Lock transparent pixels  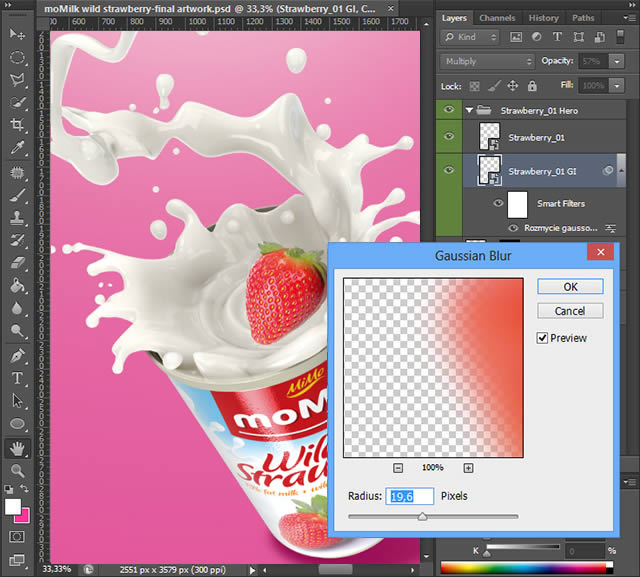tap(474, 86)
